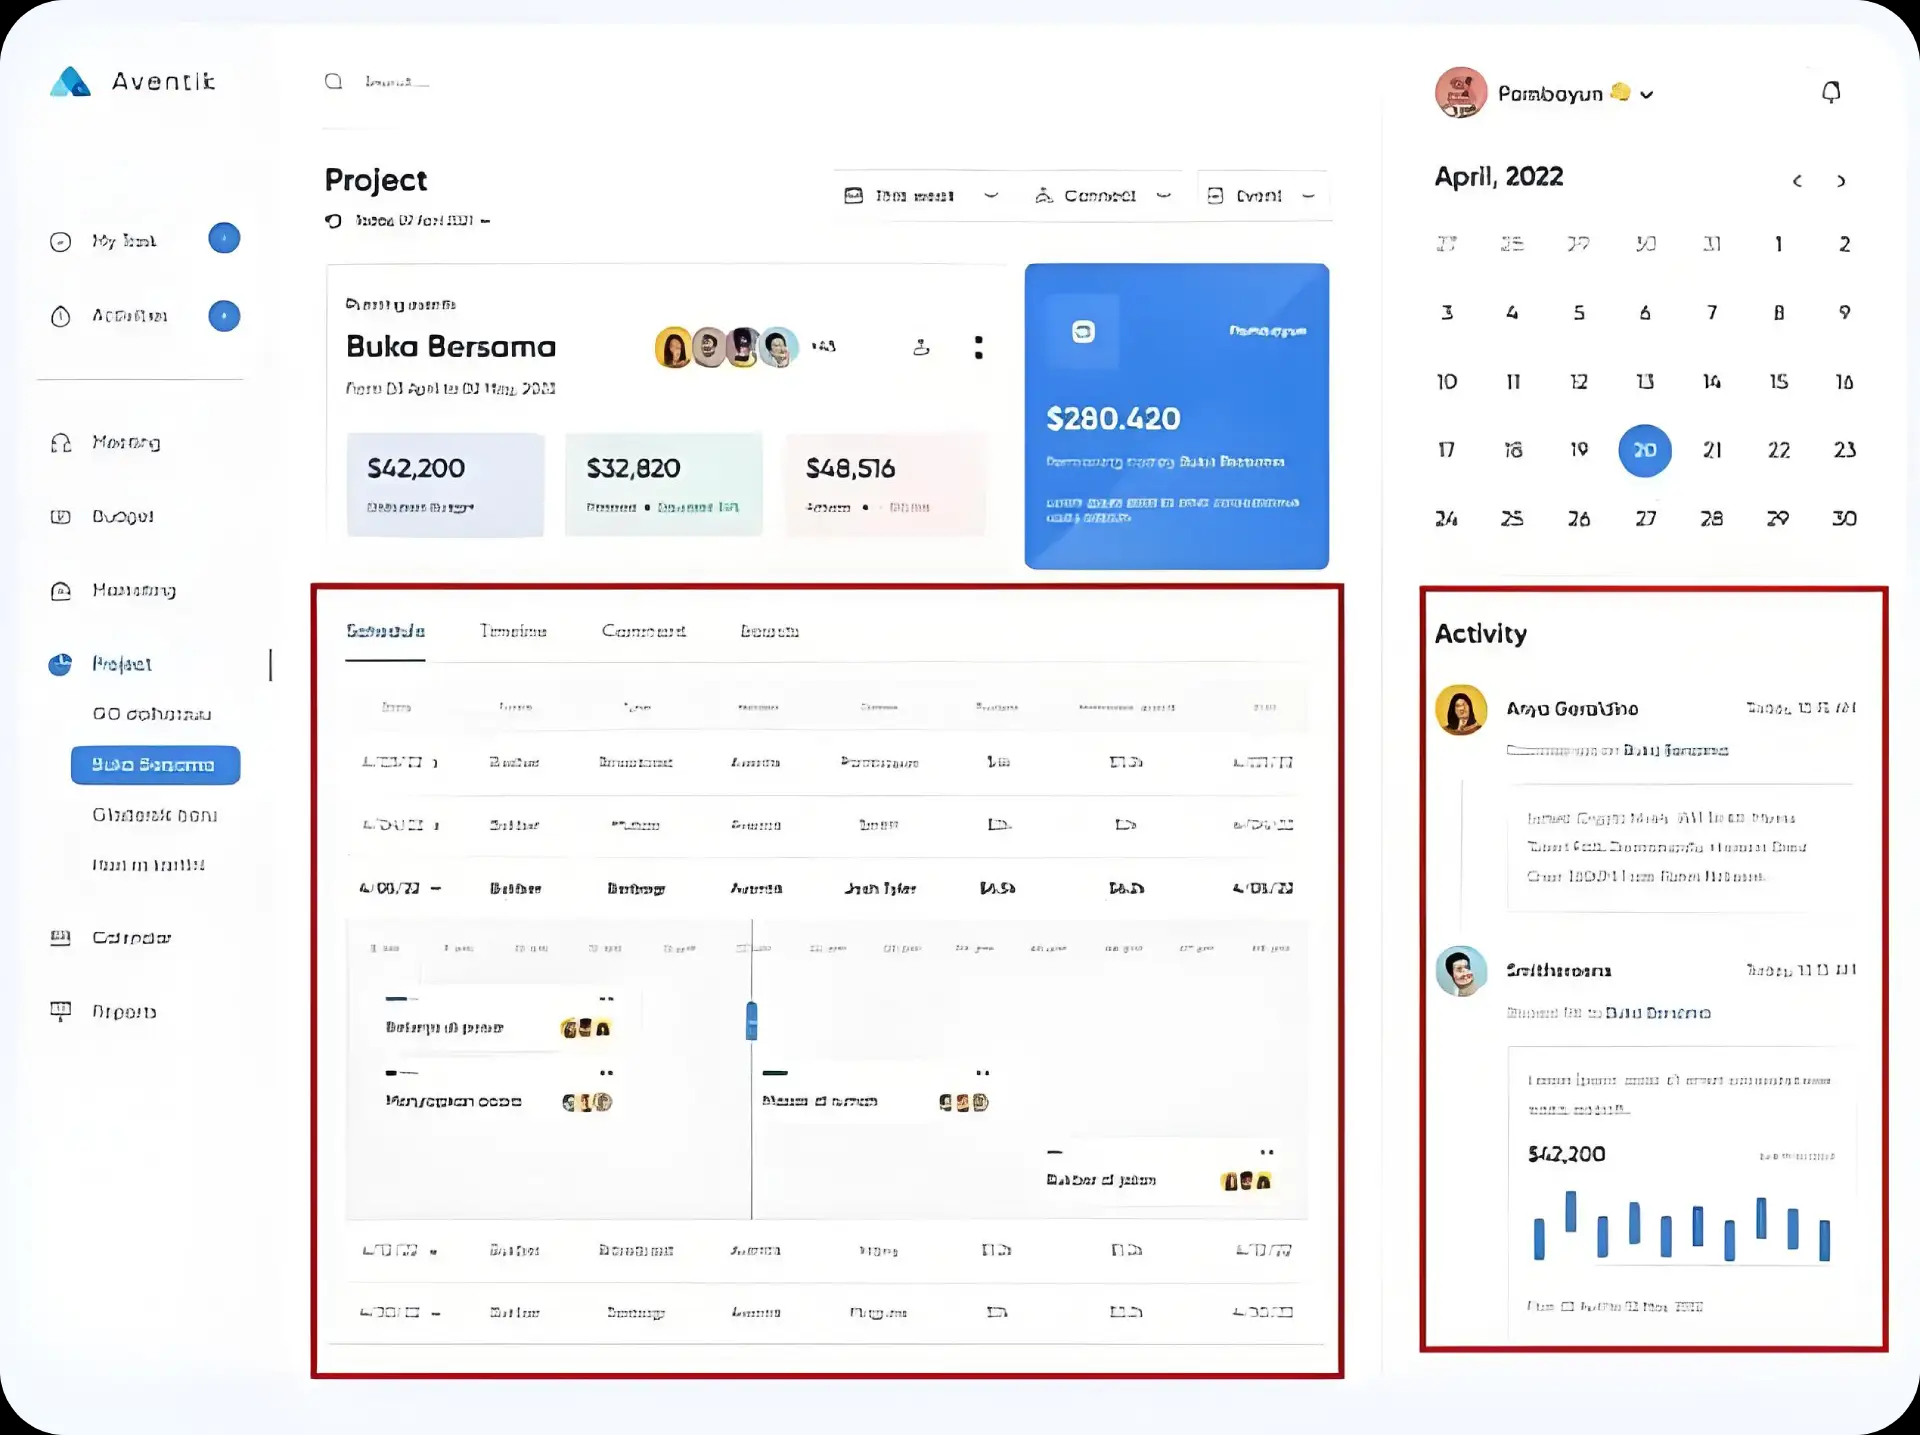Click the $42,200 budget card
The width and height of the screenshot is (1920, 1435).
[x=445, y=485]
